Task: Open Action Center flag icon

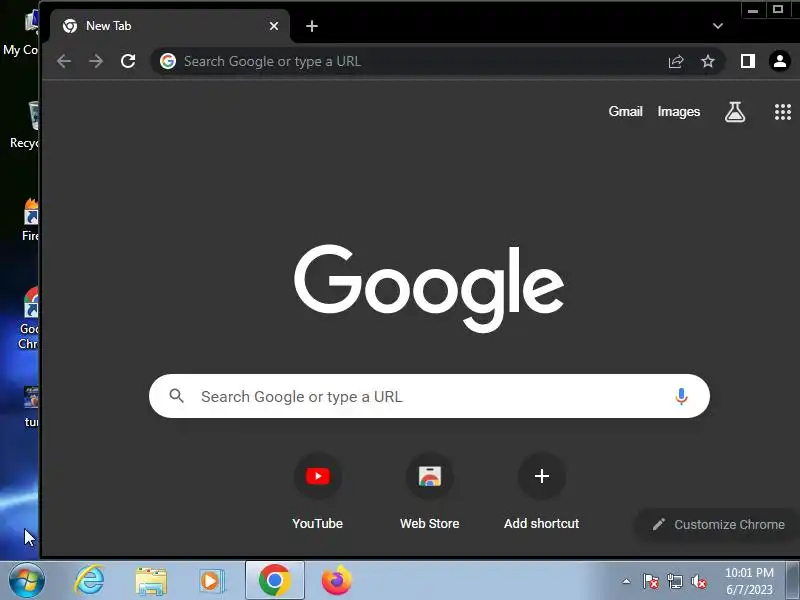Action: coord(650,581)
